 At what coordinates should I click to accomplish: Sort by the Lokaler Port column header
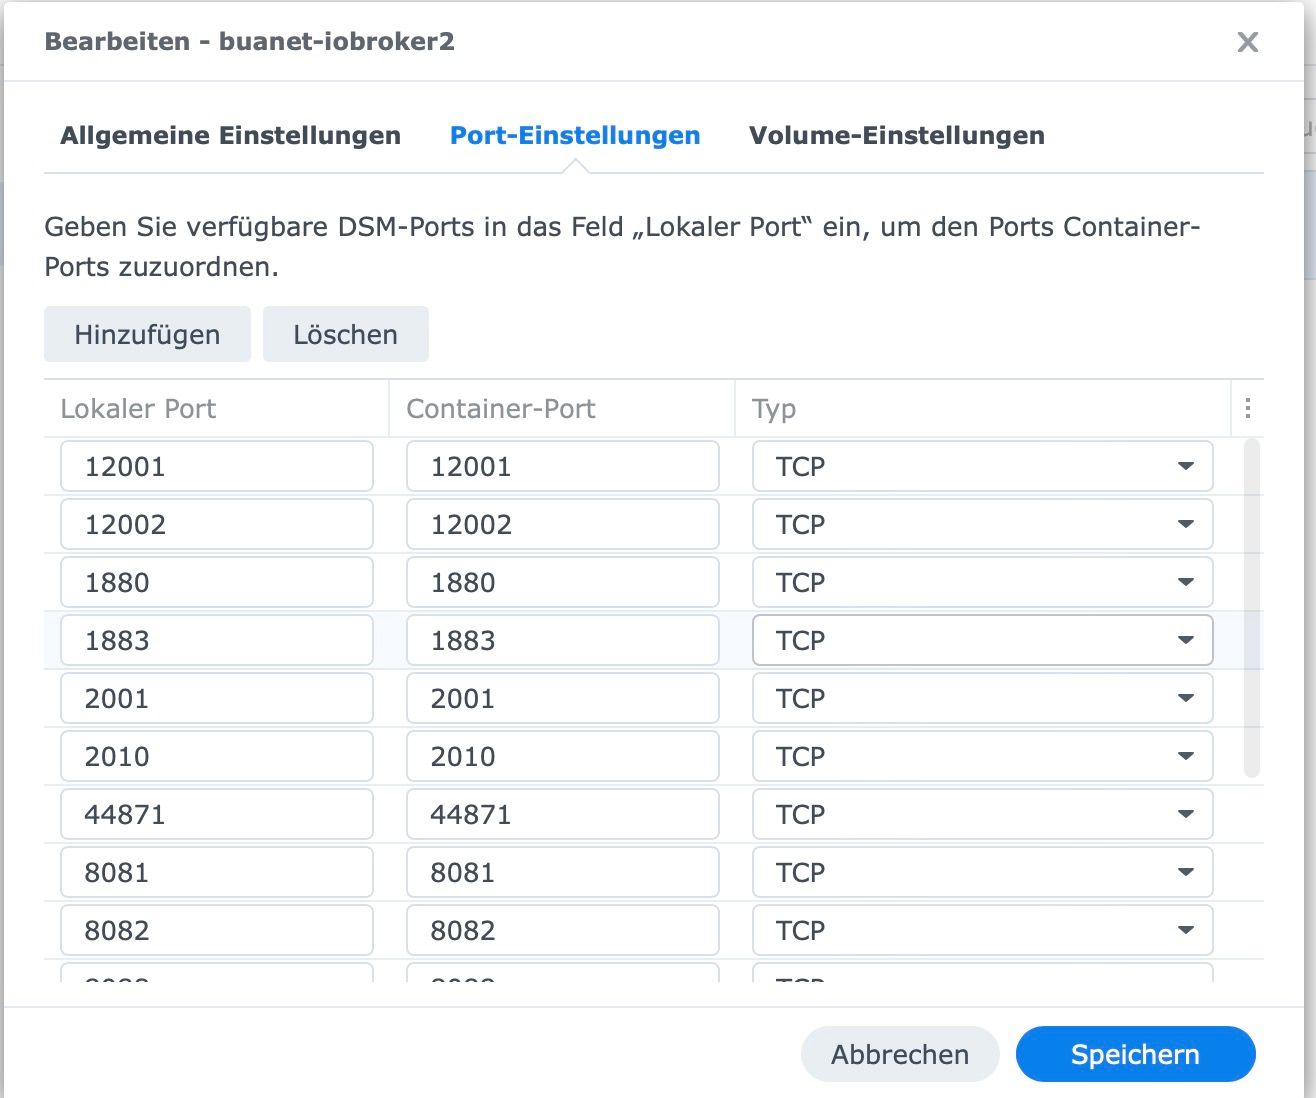click(x=138, y=408)
